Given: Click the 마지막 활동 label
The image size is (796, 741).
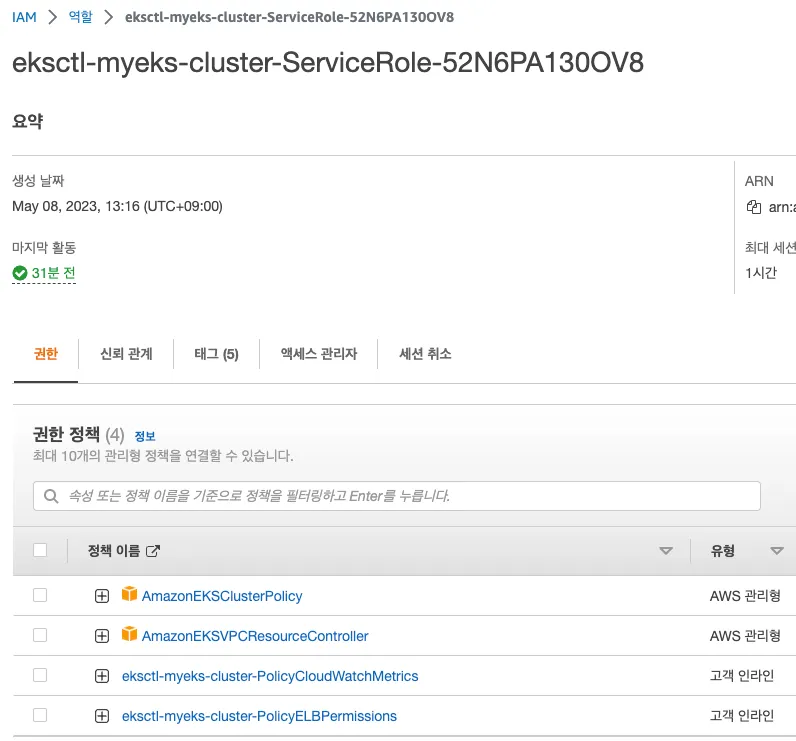Looking at the screenshot, I should point(44,248).
